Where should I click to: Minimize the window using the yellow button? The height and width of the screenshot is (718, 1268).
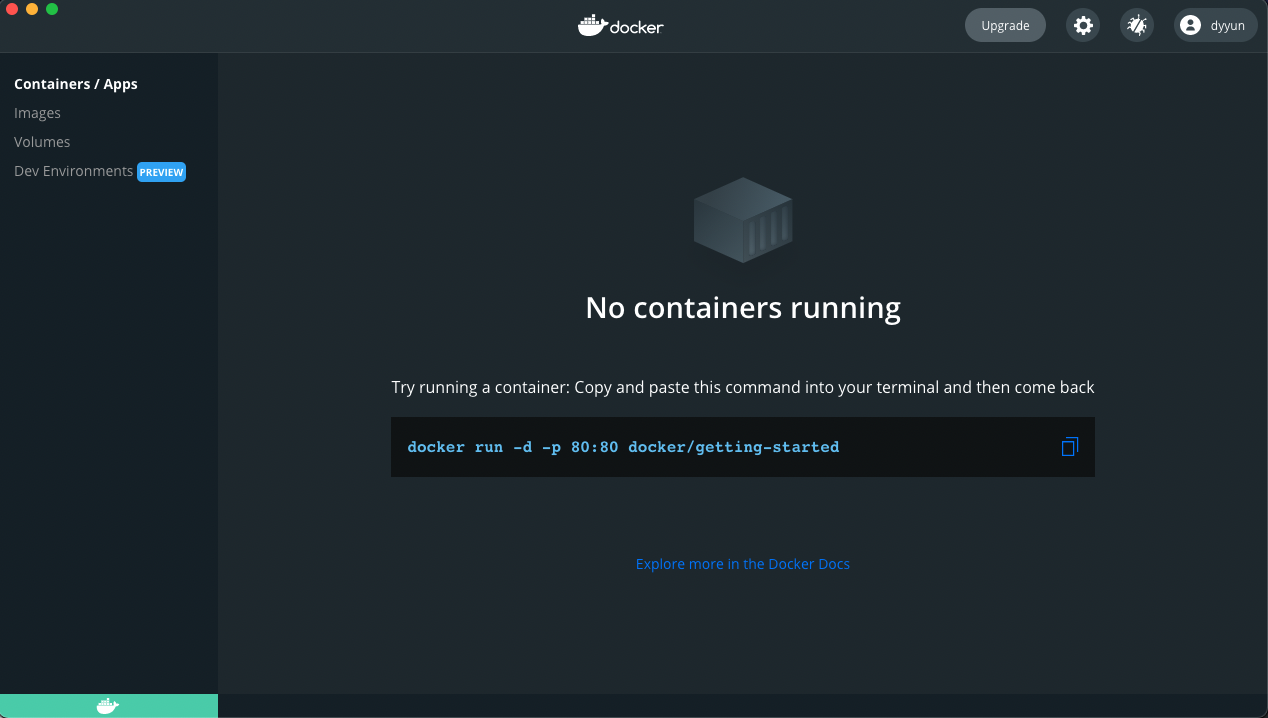[x=32, y=9]
